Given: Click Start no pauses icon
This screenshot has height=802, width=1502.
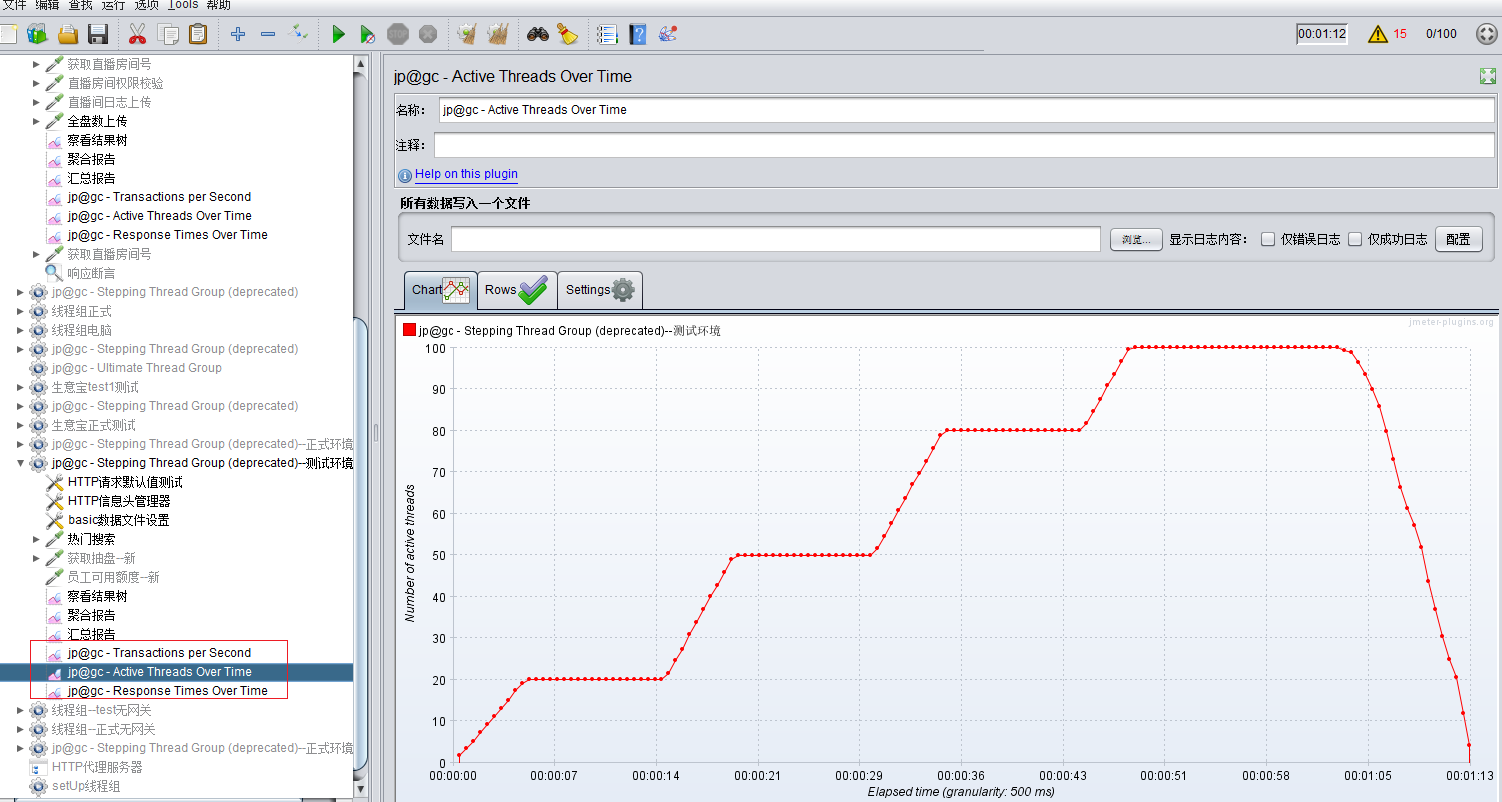Looking at the screenshot, I should (368, 34).
